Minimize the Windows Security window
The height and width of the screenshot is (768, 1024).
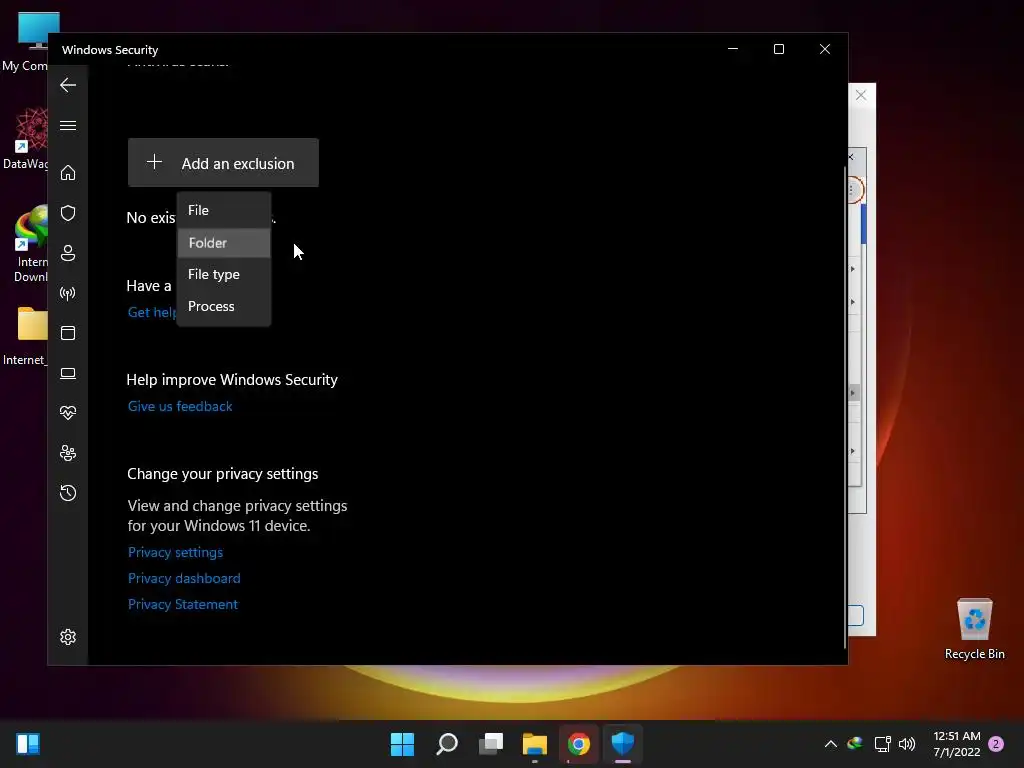pos(733,49)
